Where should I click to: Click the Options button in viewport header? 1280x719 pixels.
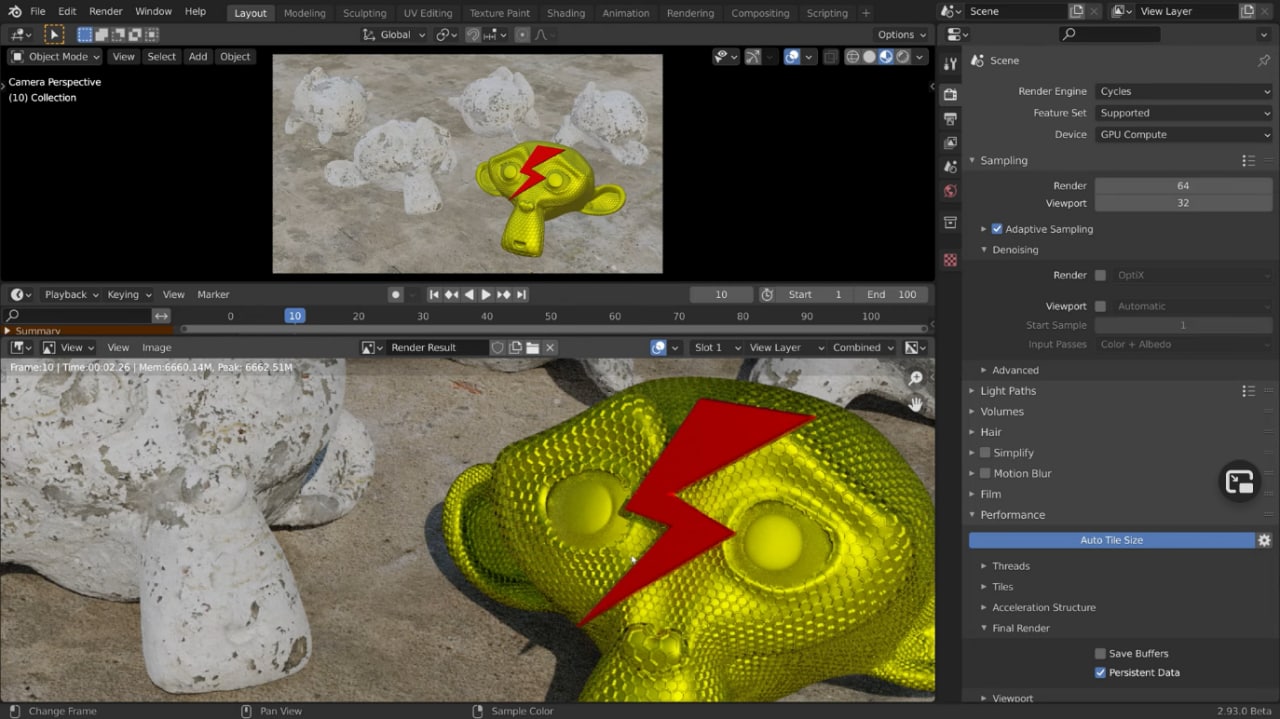[x=901, y=35]
